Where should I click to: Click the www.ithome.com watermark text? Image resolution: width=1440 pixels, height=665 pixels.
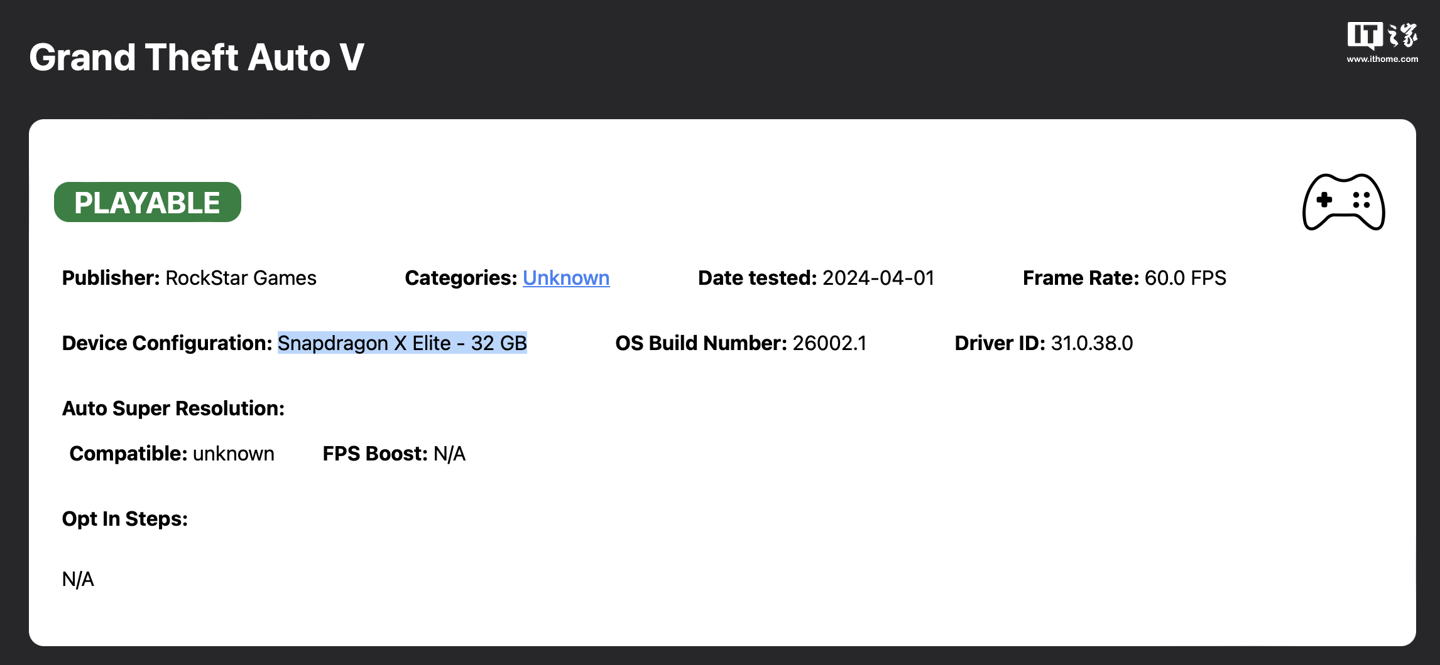(x=1381, y=59)
